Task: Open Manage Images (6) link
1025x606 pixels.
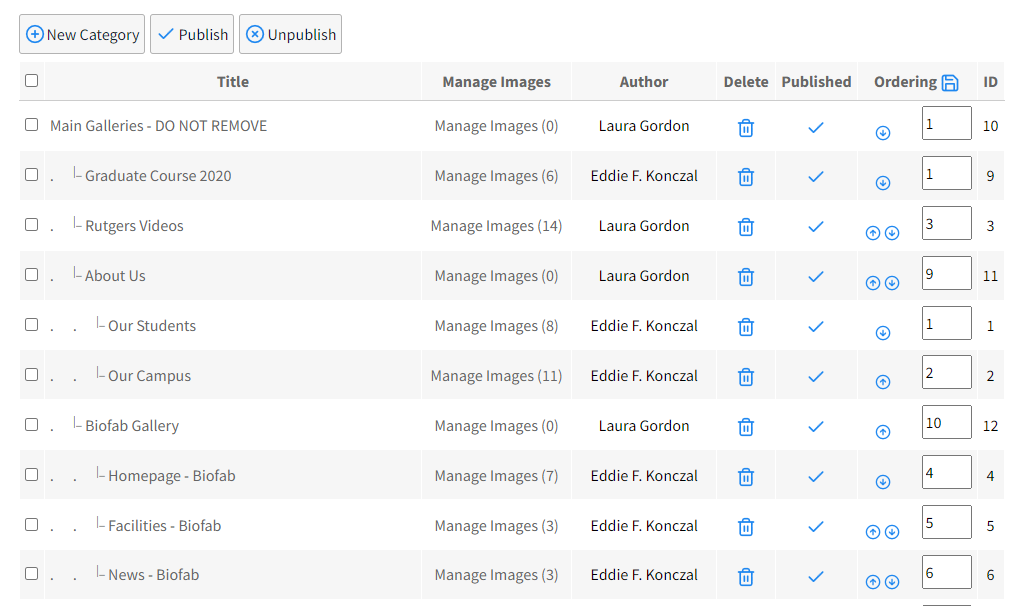Action: 496,176
